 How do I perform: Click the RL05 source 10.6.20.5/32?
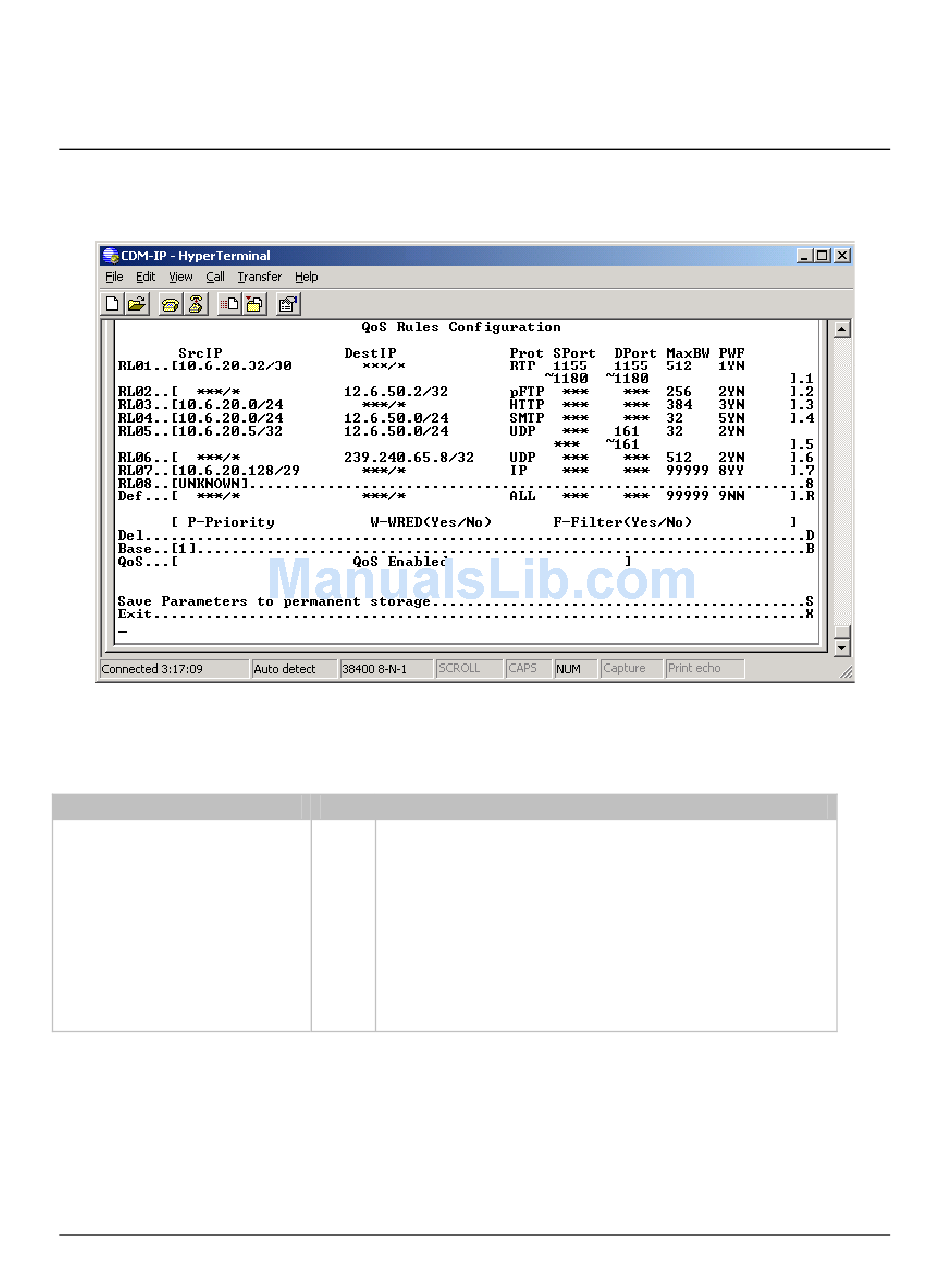point(231,431)
